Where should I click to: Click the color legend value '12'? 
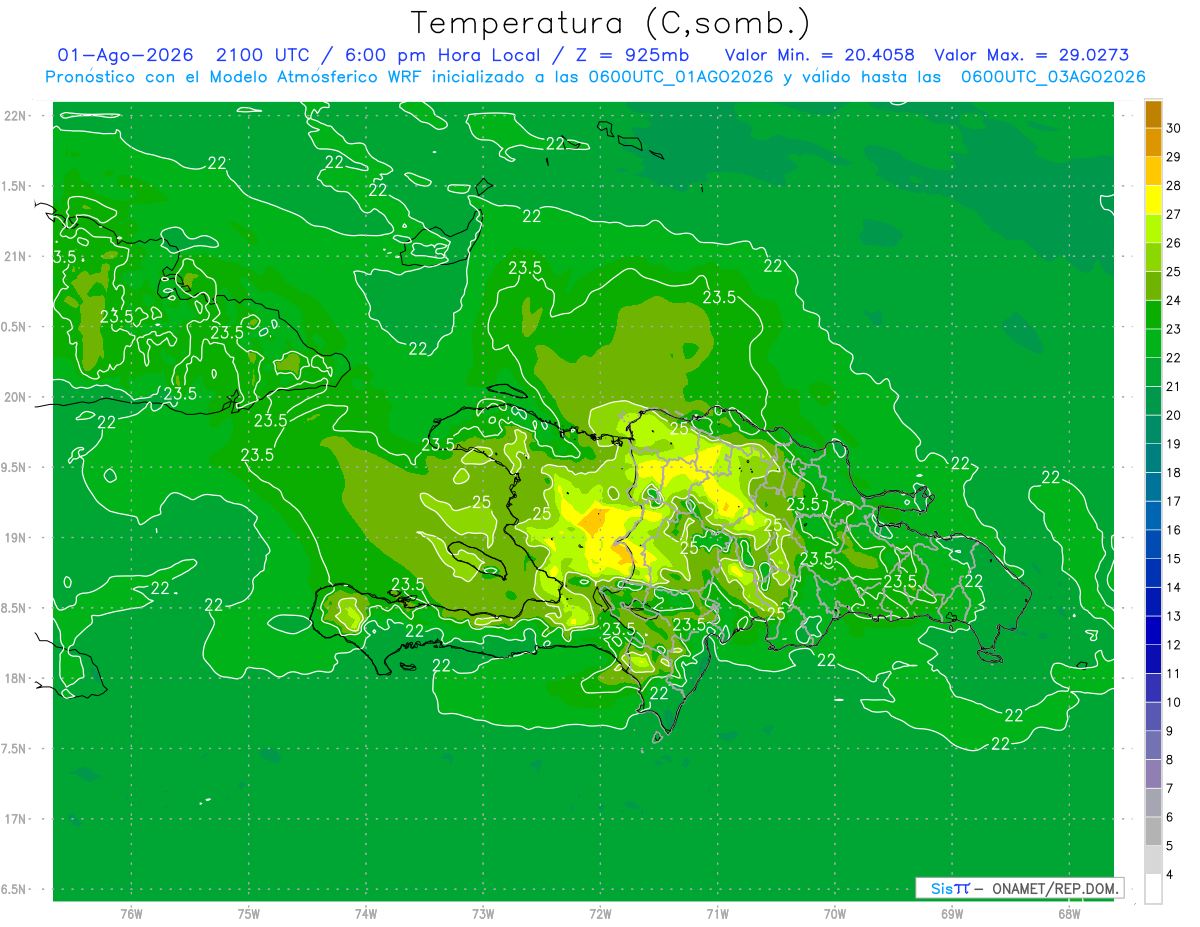click(x=1174, y=645)
